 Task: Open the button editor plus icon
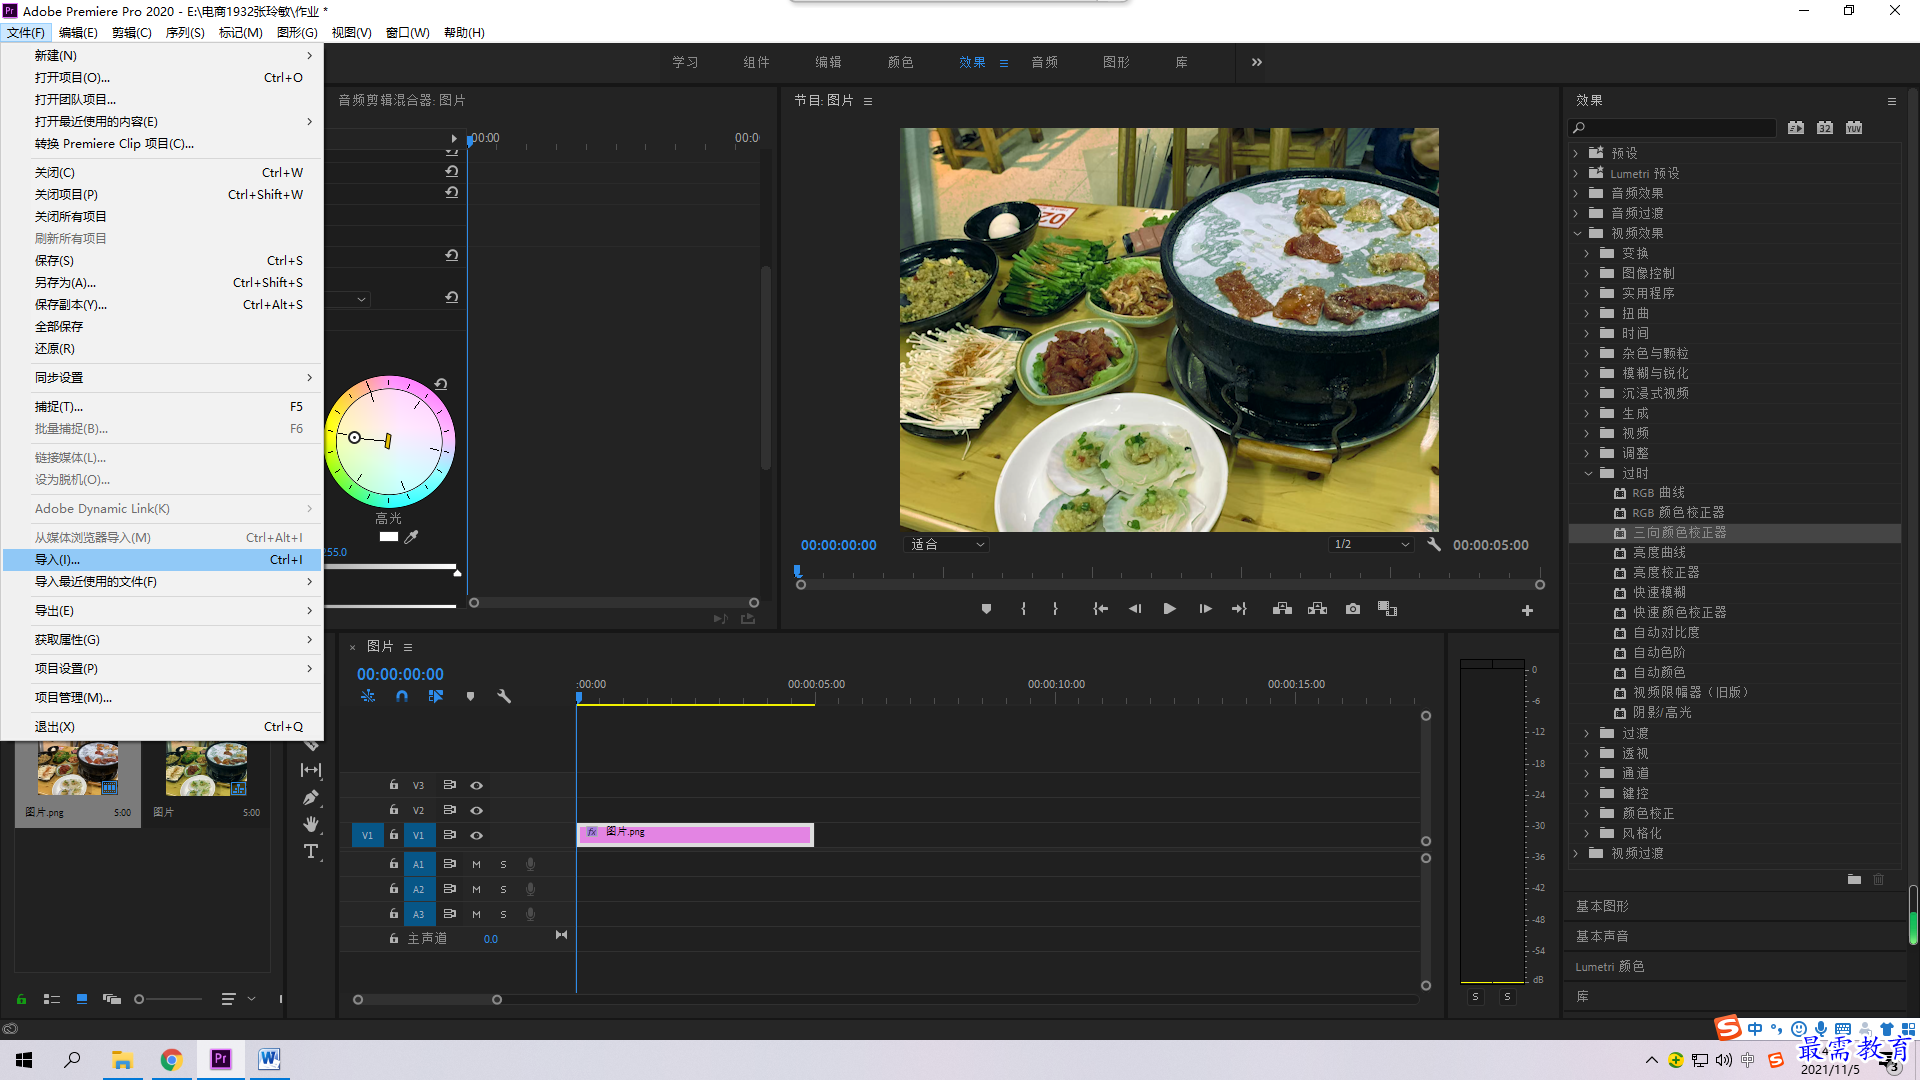(1527, 610)
